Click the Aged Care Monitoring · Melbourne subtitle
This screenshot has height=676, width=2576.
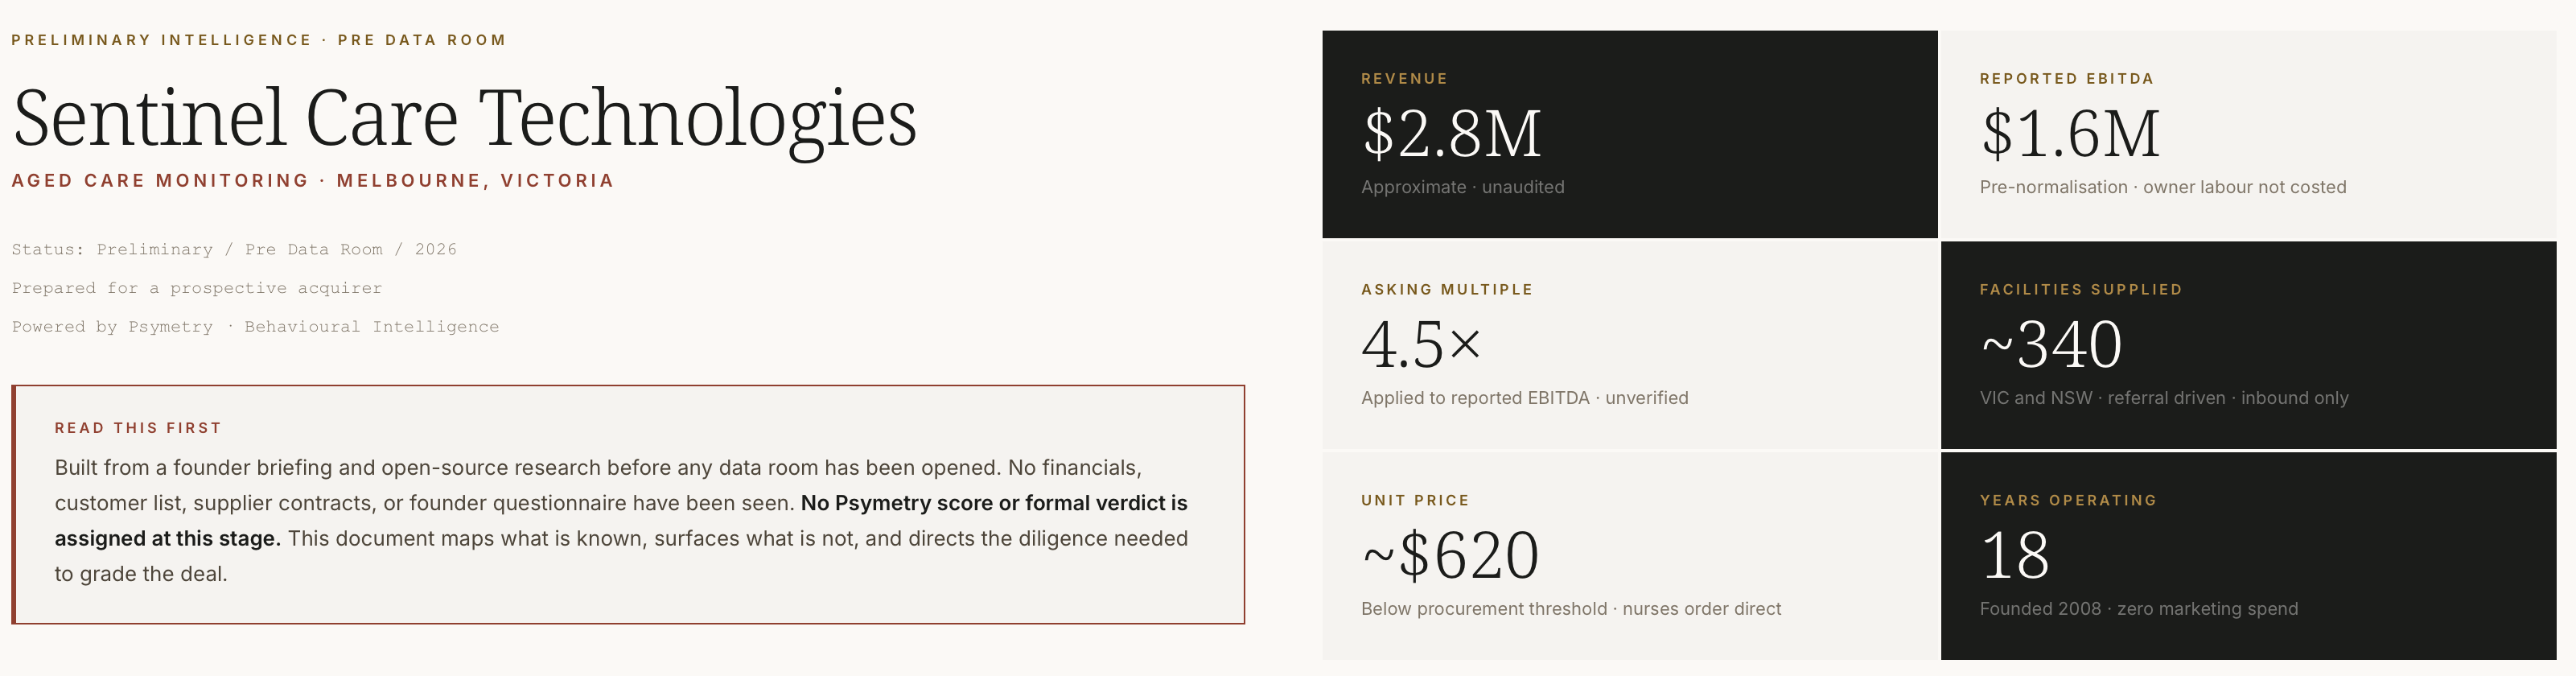point(313,181)
